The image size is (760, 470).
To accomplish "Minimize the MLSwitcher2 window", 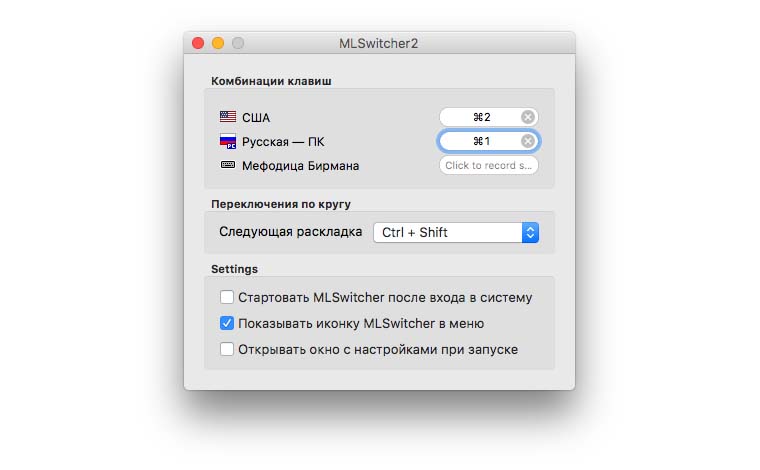I will [218, 43].
